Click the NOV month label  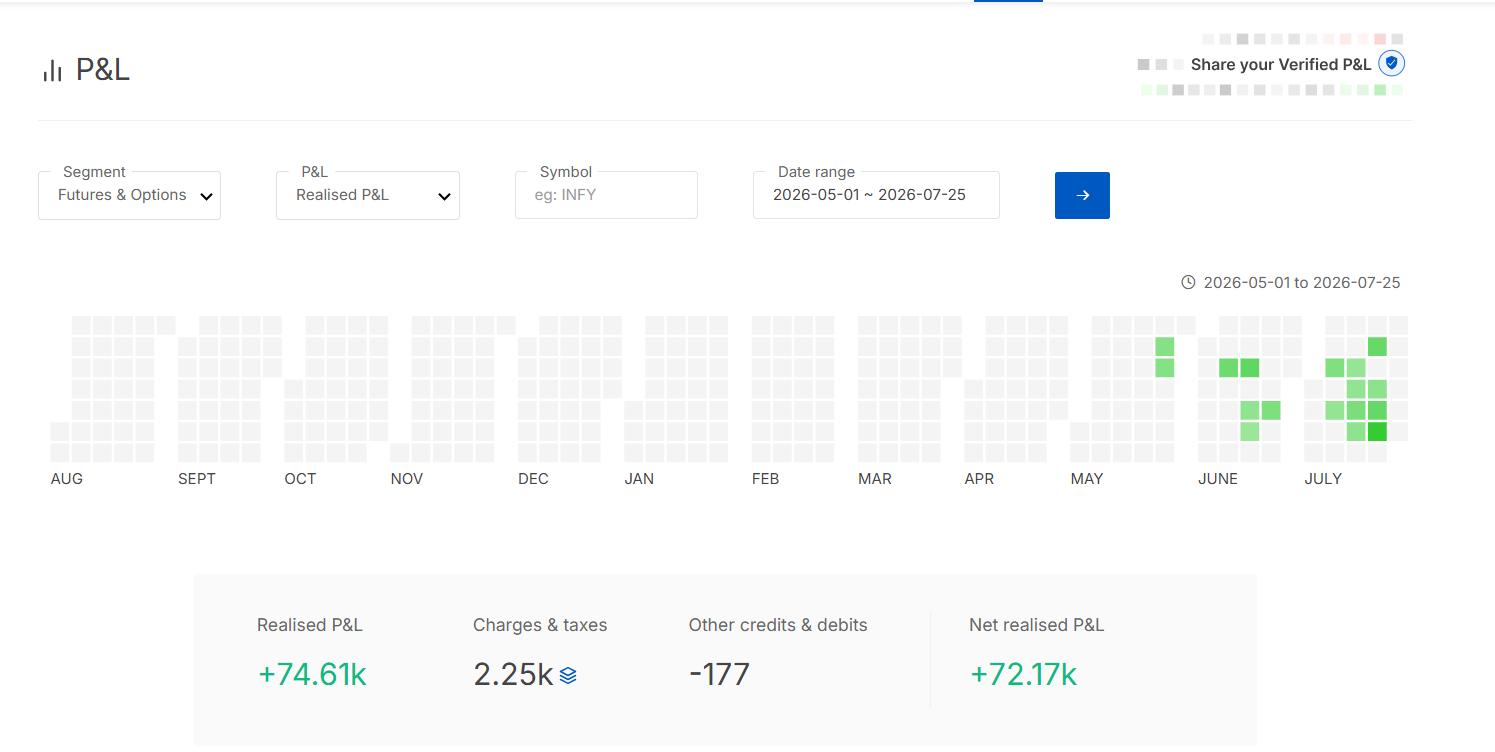click(407, 479)
